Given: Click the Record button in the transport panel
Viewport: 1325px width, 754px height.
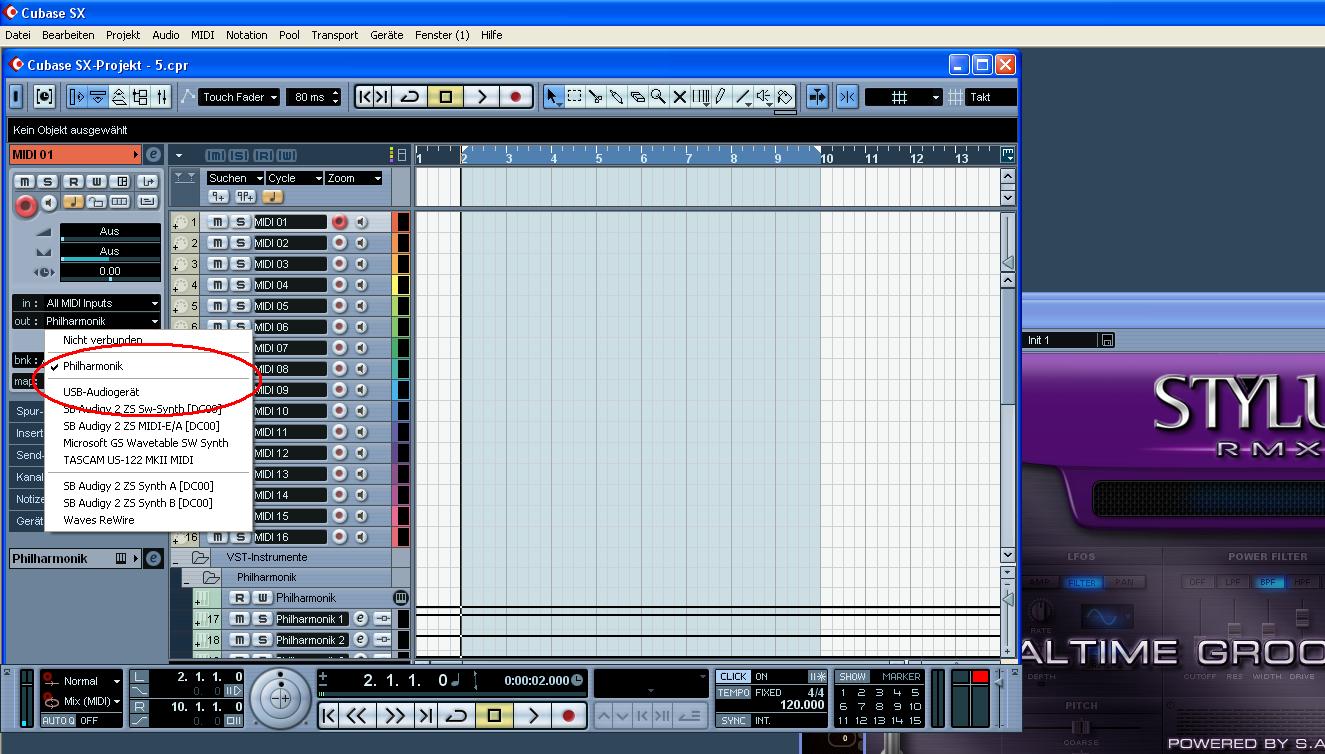Looking at the screenshot, I should [568, 716].
